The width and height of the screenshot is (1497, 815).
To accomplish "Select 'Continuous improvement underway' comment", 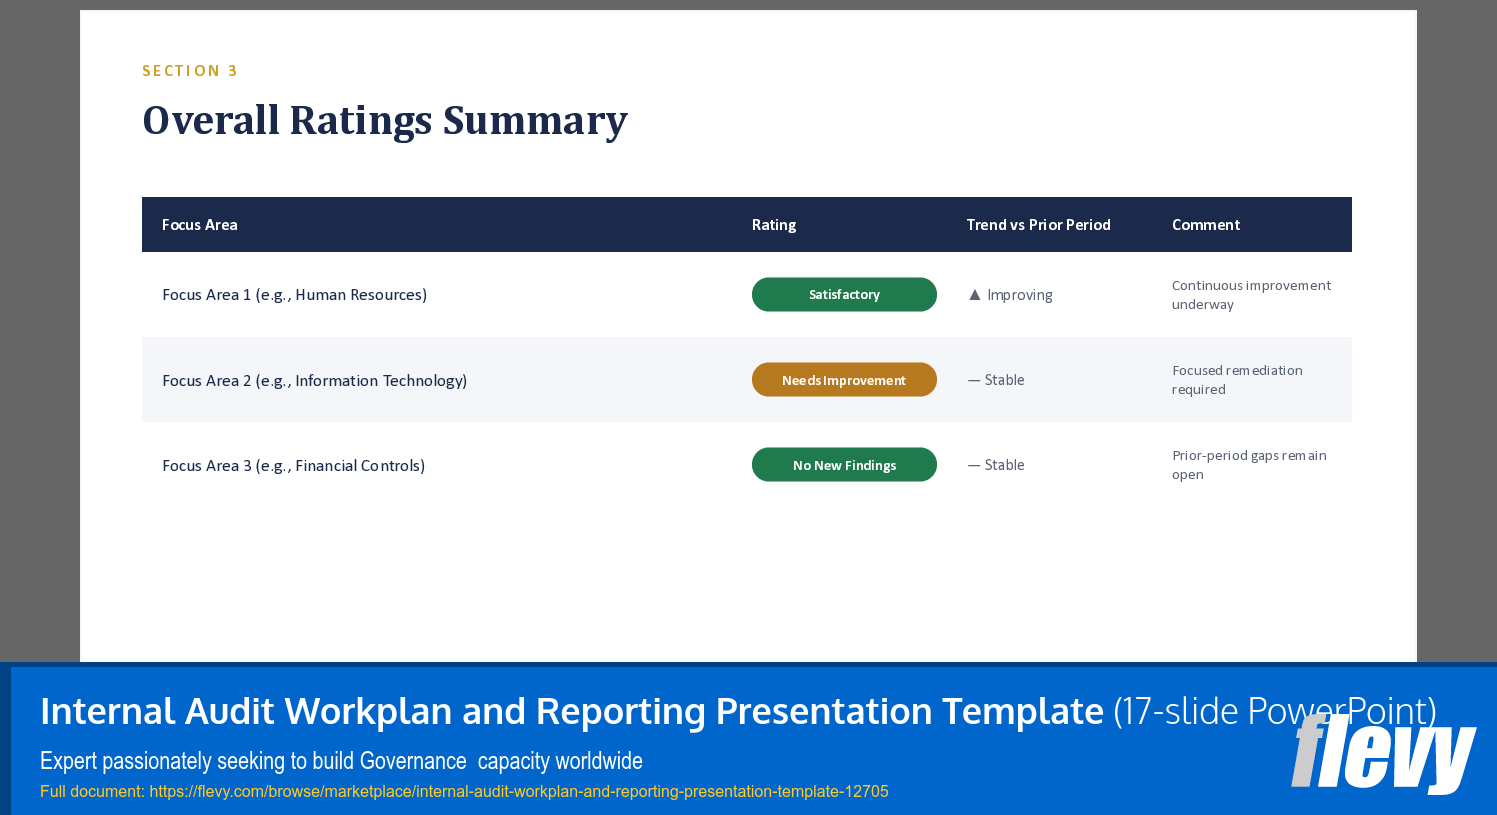I will 1251,295.
